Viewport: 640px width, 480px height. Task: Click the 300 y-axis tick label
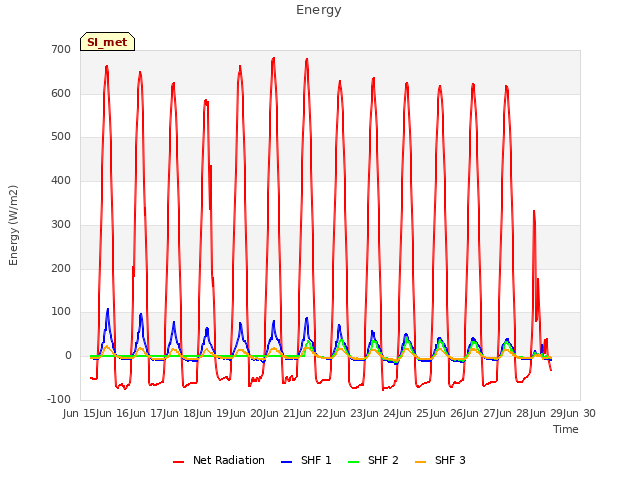(61, 224)
